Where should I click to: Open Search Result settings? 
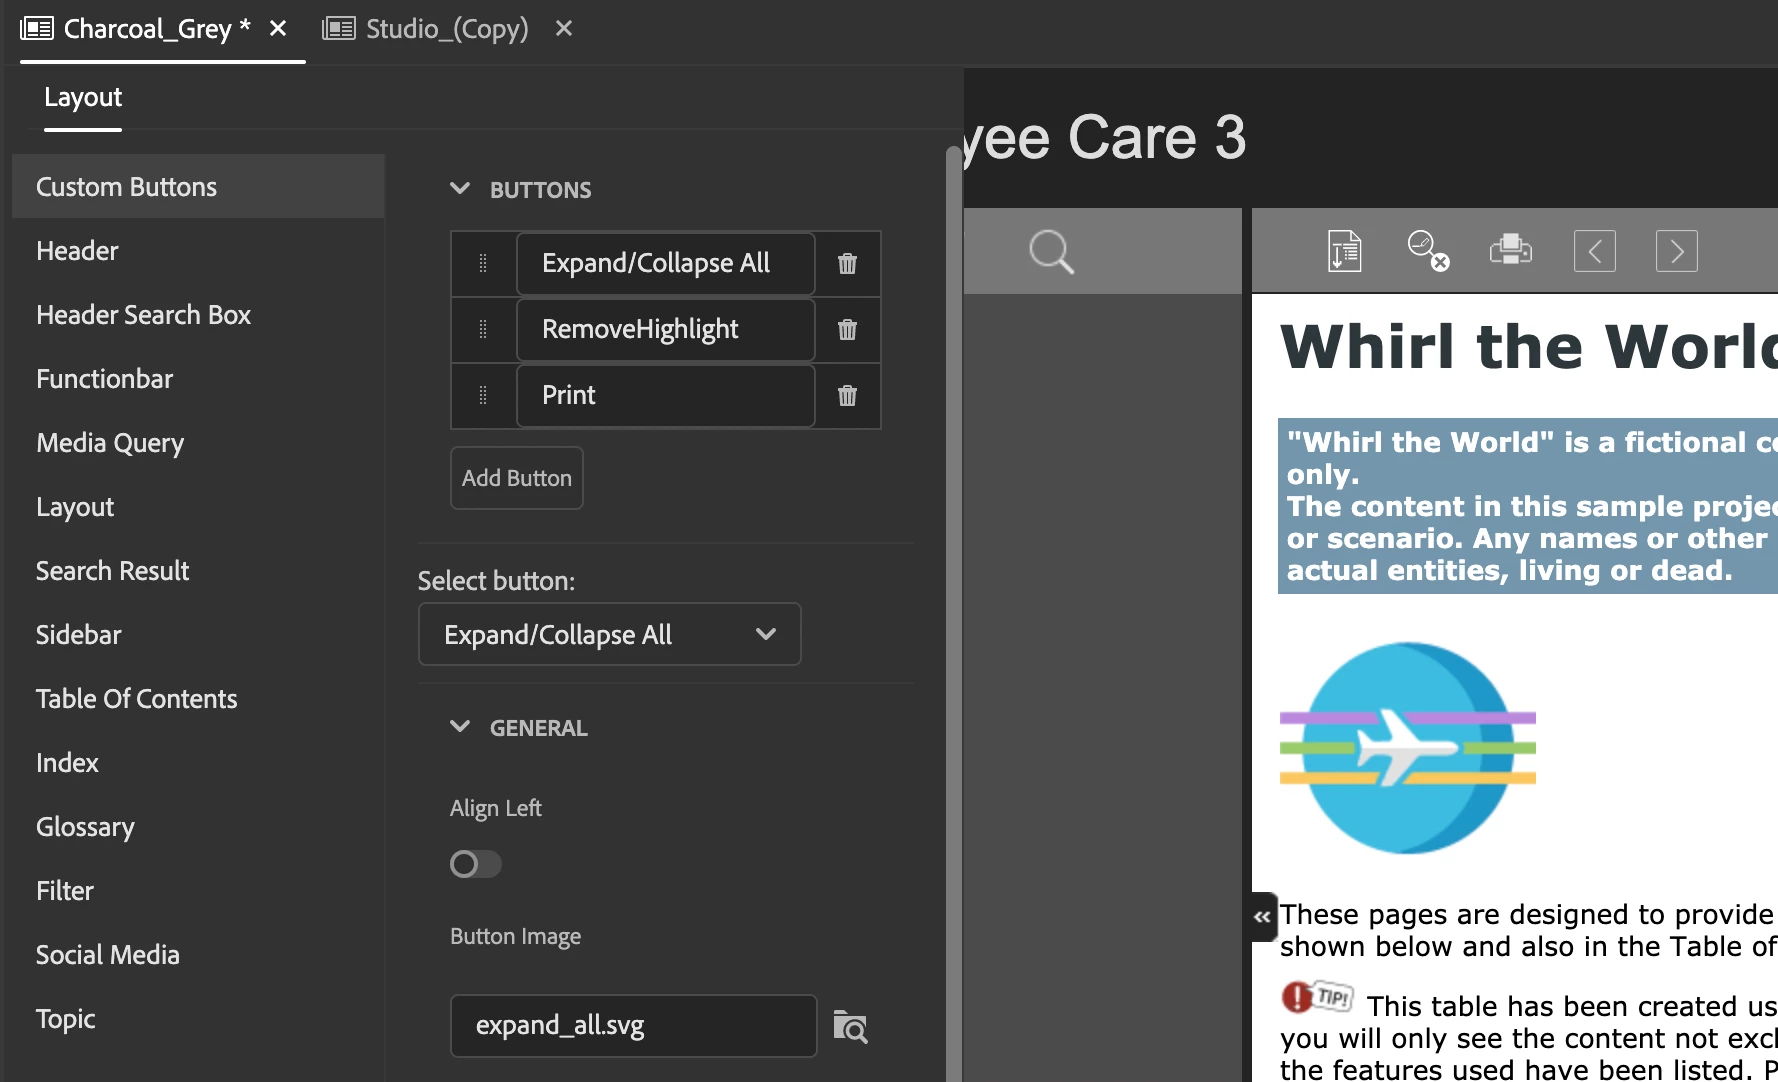[x=198, y=571]
